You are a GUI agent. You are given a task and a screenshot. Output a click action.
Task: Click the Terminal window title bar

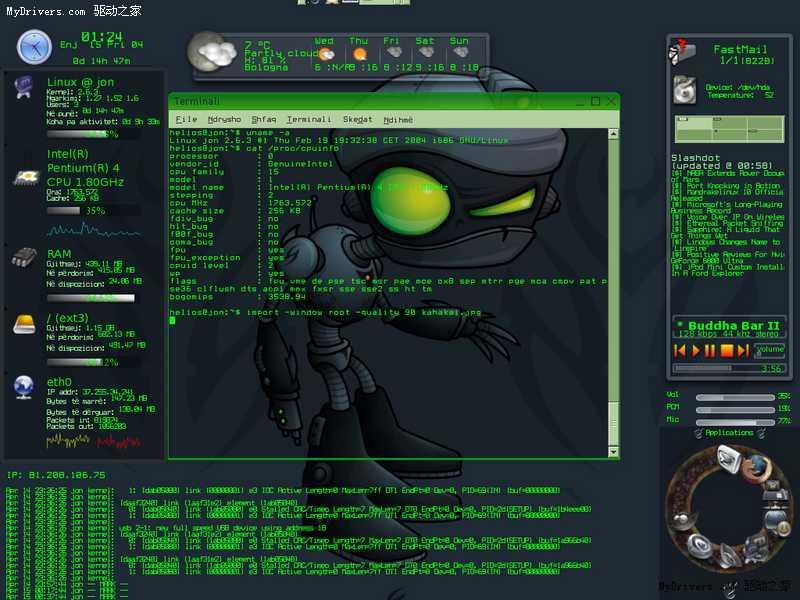[x=394, y=102]
